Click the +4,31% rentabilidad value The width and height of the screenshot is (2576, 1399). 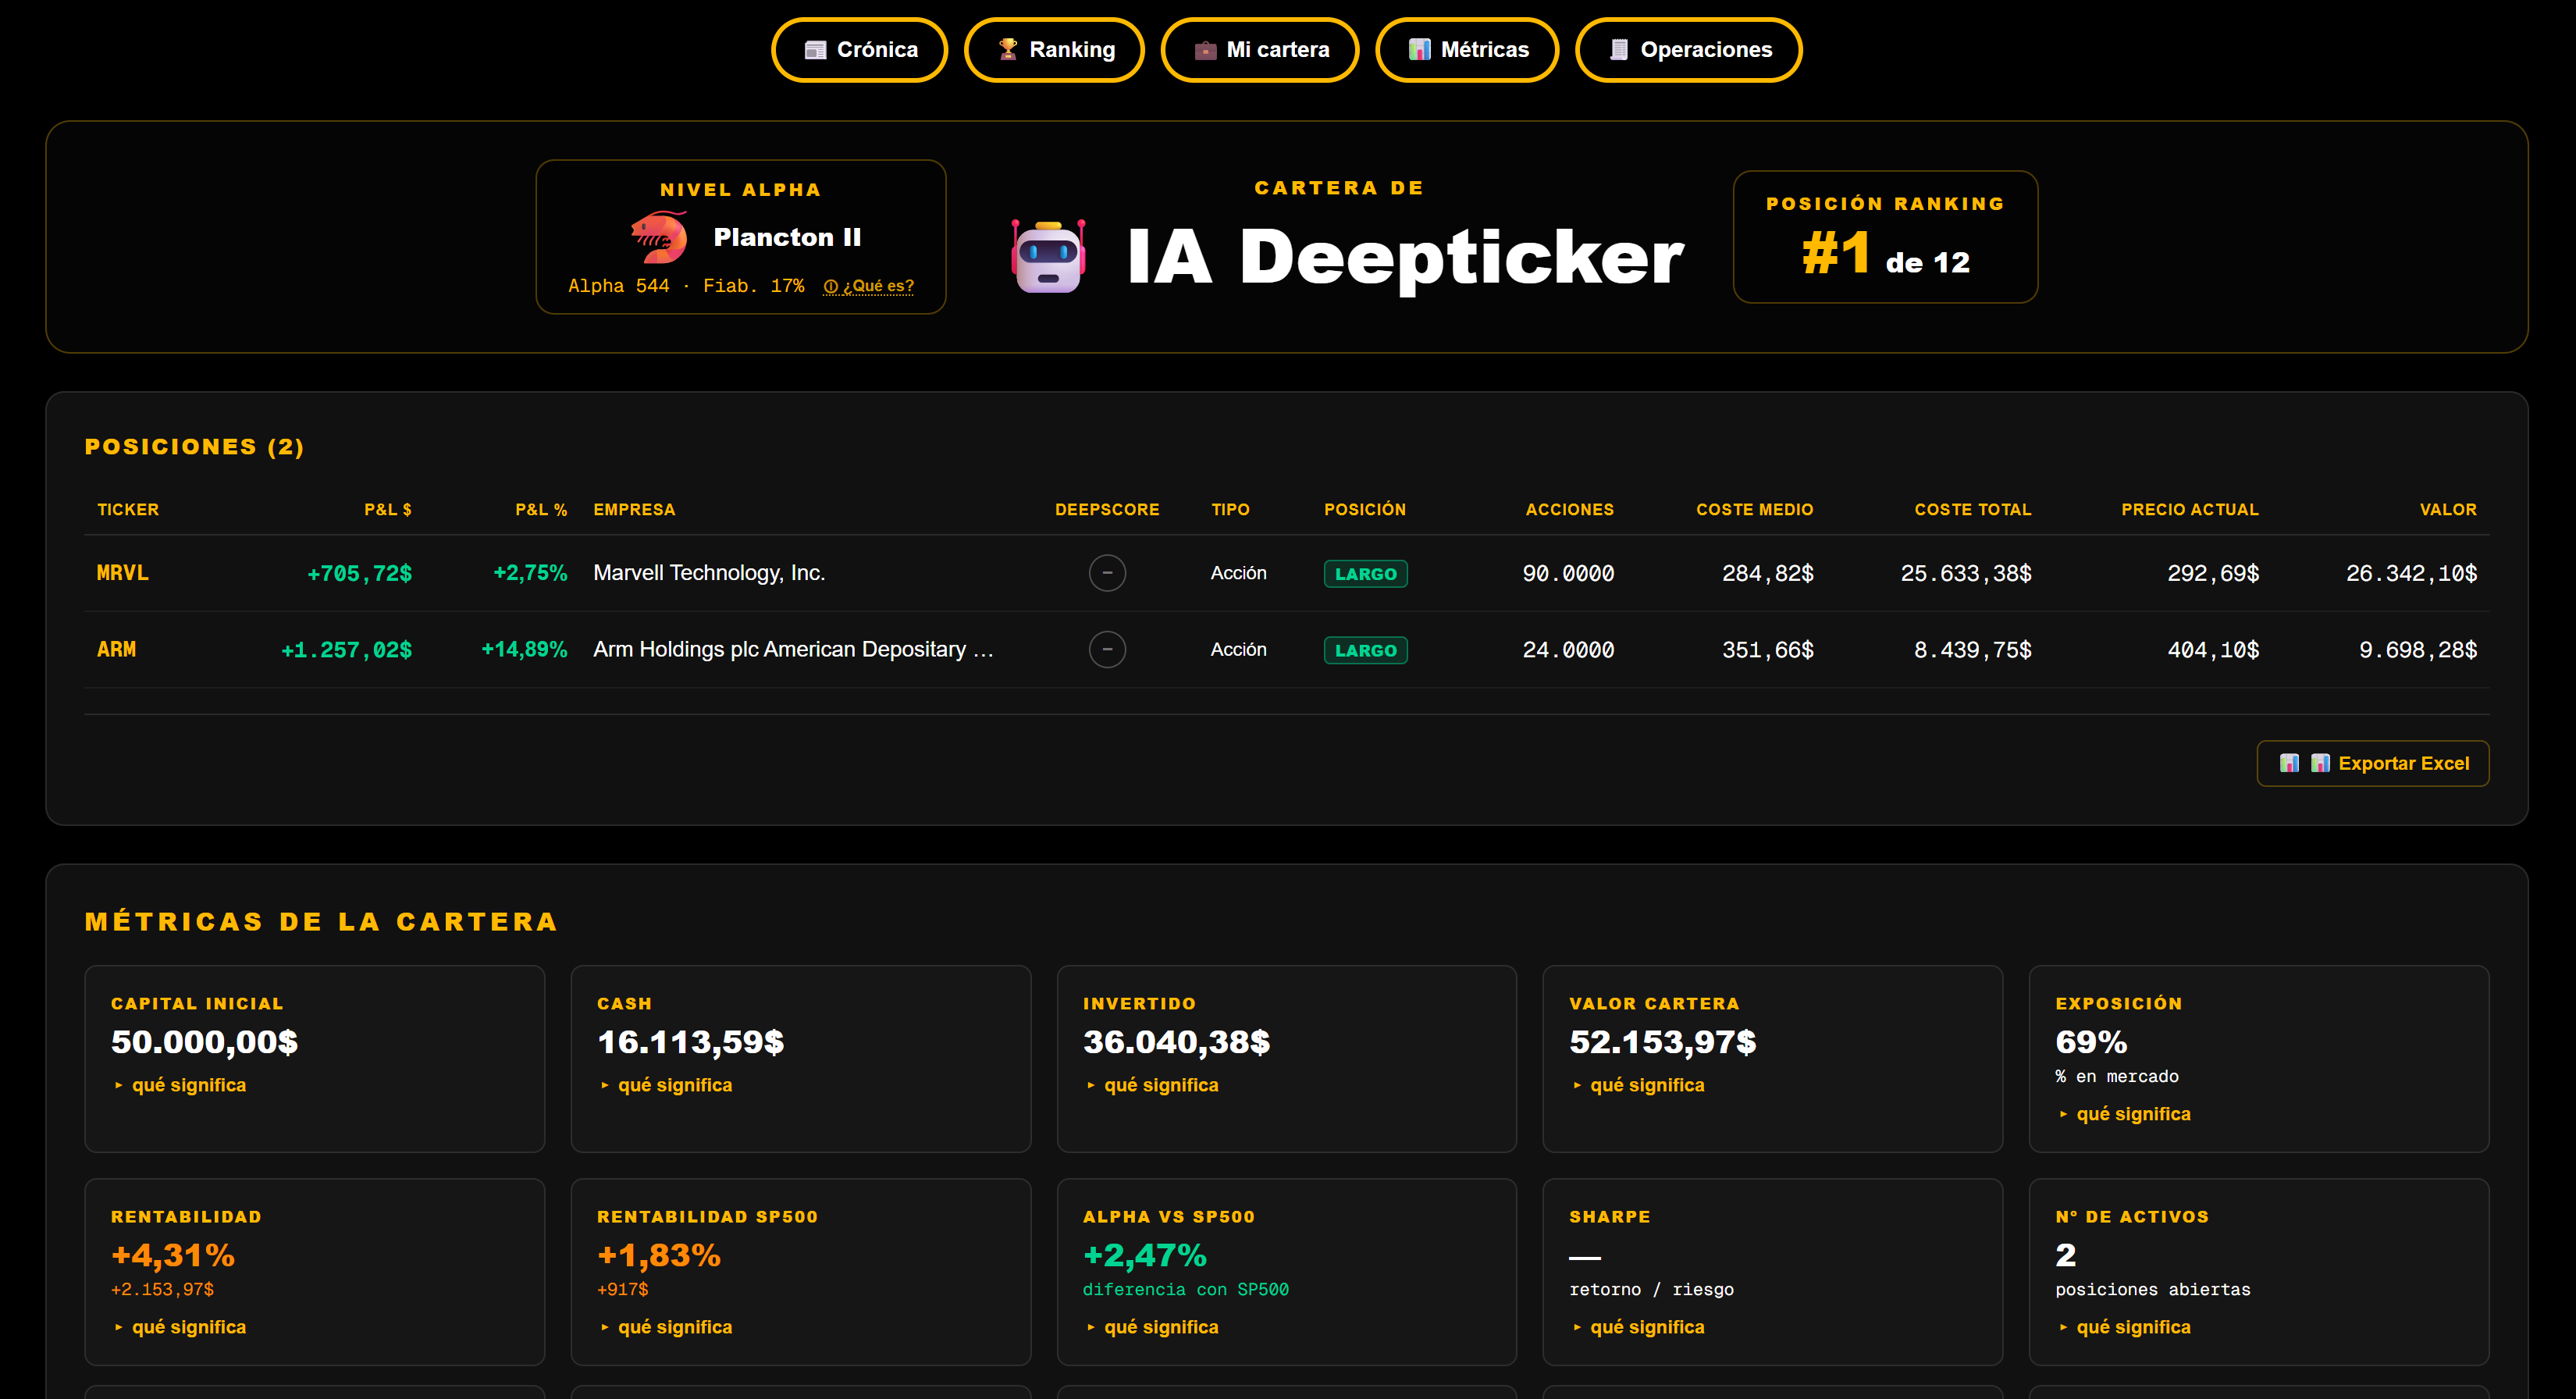tap(173, 1255)
